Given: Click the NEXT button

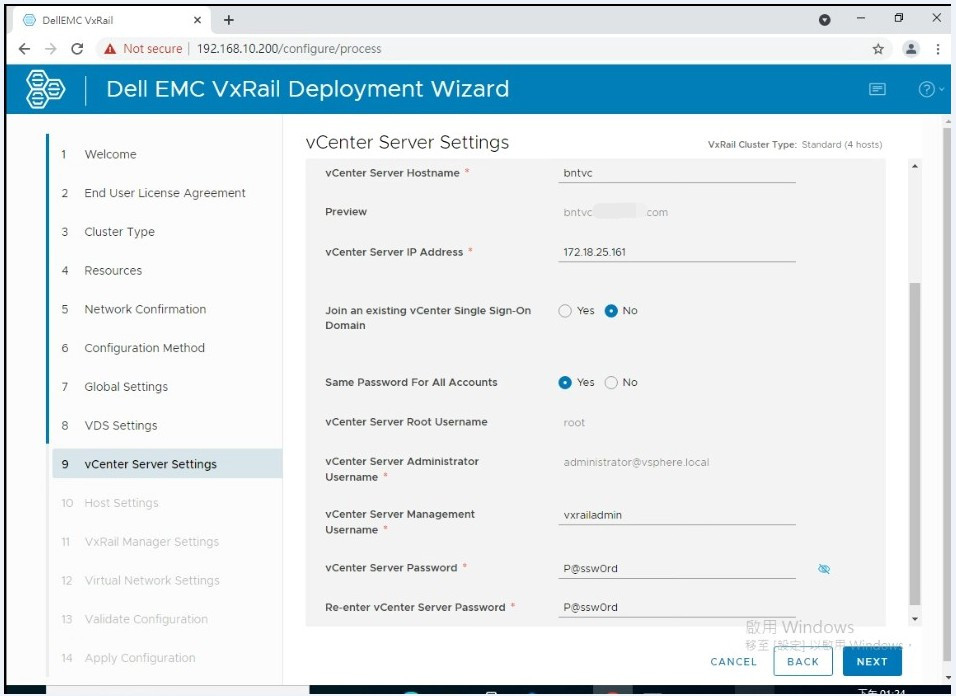Looking at the screenshot, I should [872, 661].
